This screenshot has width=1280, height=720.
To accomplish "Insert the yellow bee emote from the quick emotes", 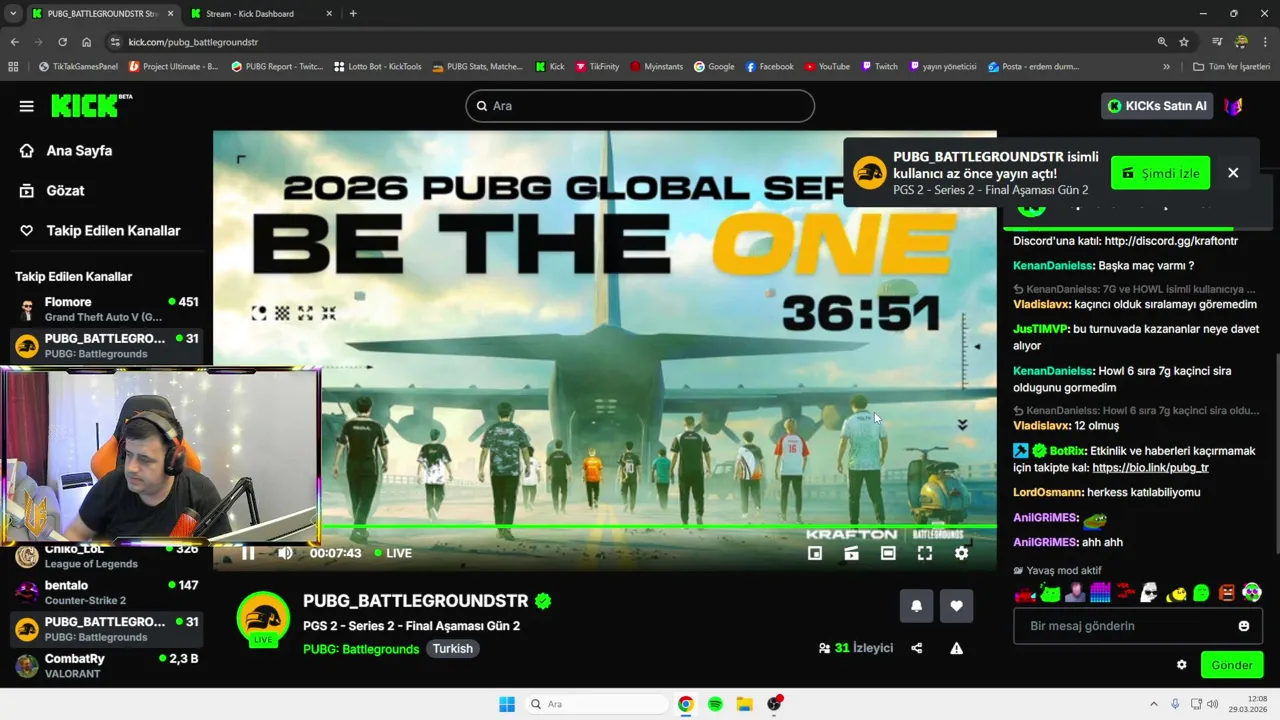I will [x=1176, y=593].
